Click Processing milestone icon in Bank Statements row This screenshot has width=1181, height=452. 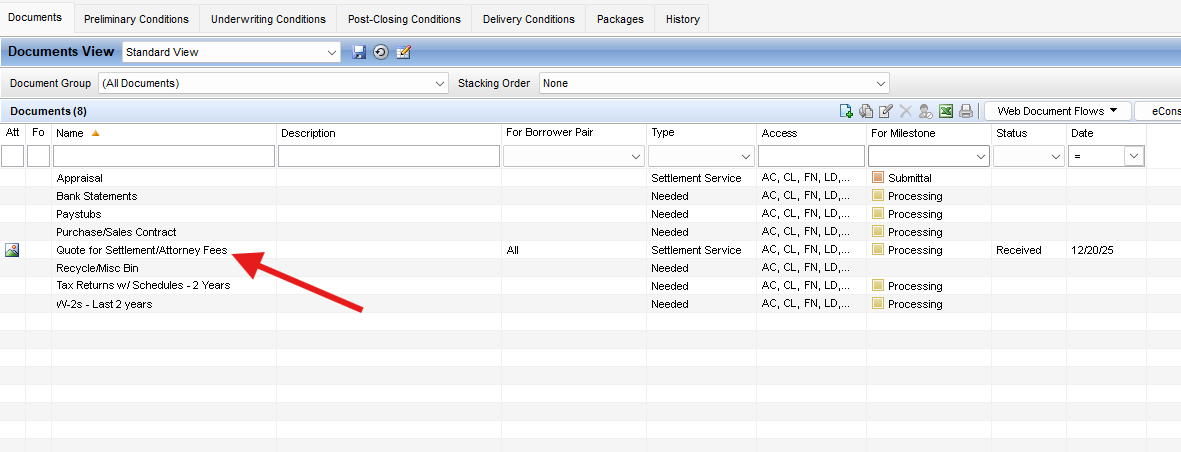pos(877,196)
